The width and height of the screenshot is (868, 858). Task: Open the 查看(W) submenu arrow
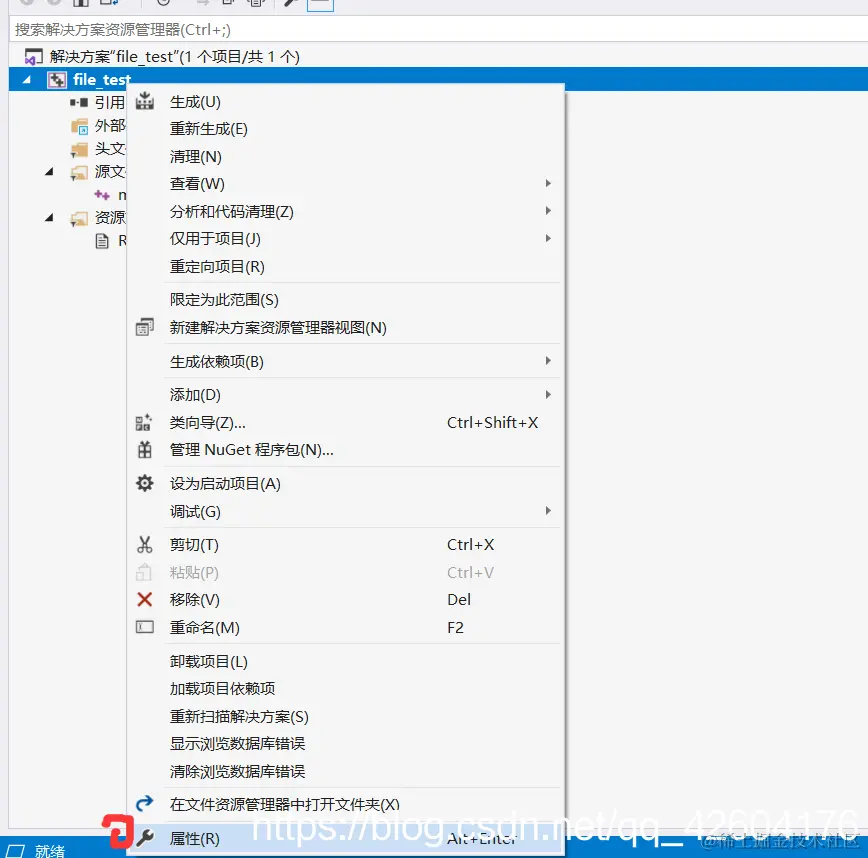pos(548,184)
